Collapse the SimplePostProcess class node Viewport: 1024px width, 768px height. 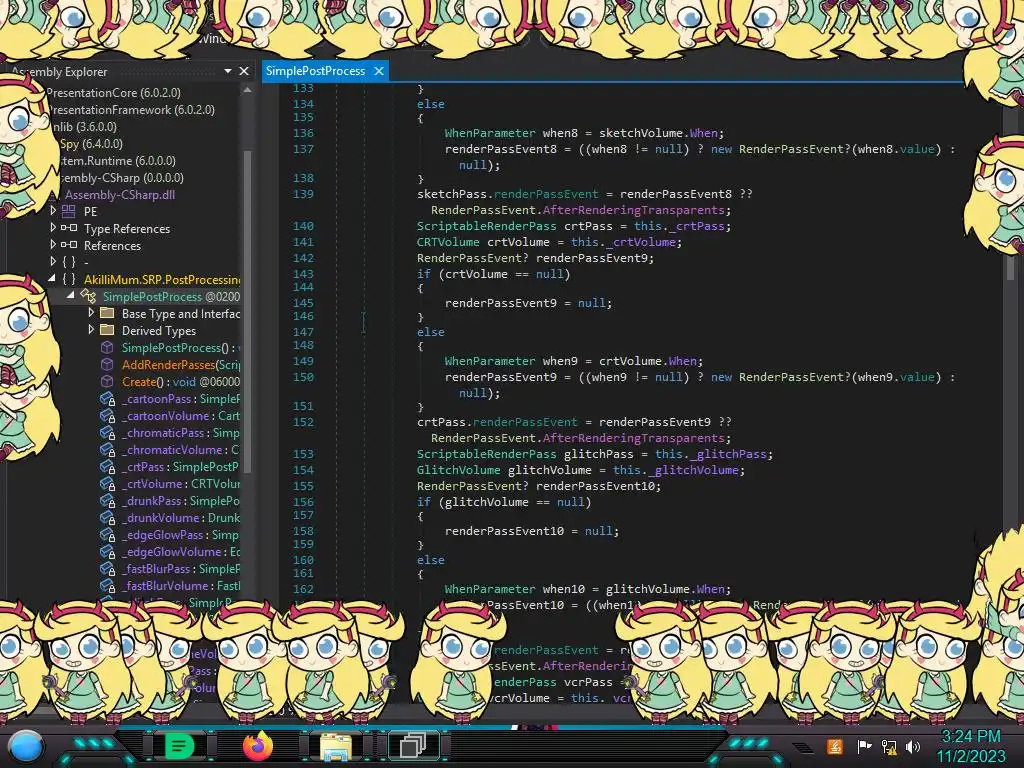[71, 295]
